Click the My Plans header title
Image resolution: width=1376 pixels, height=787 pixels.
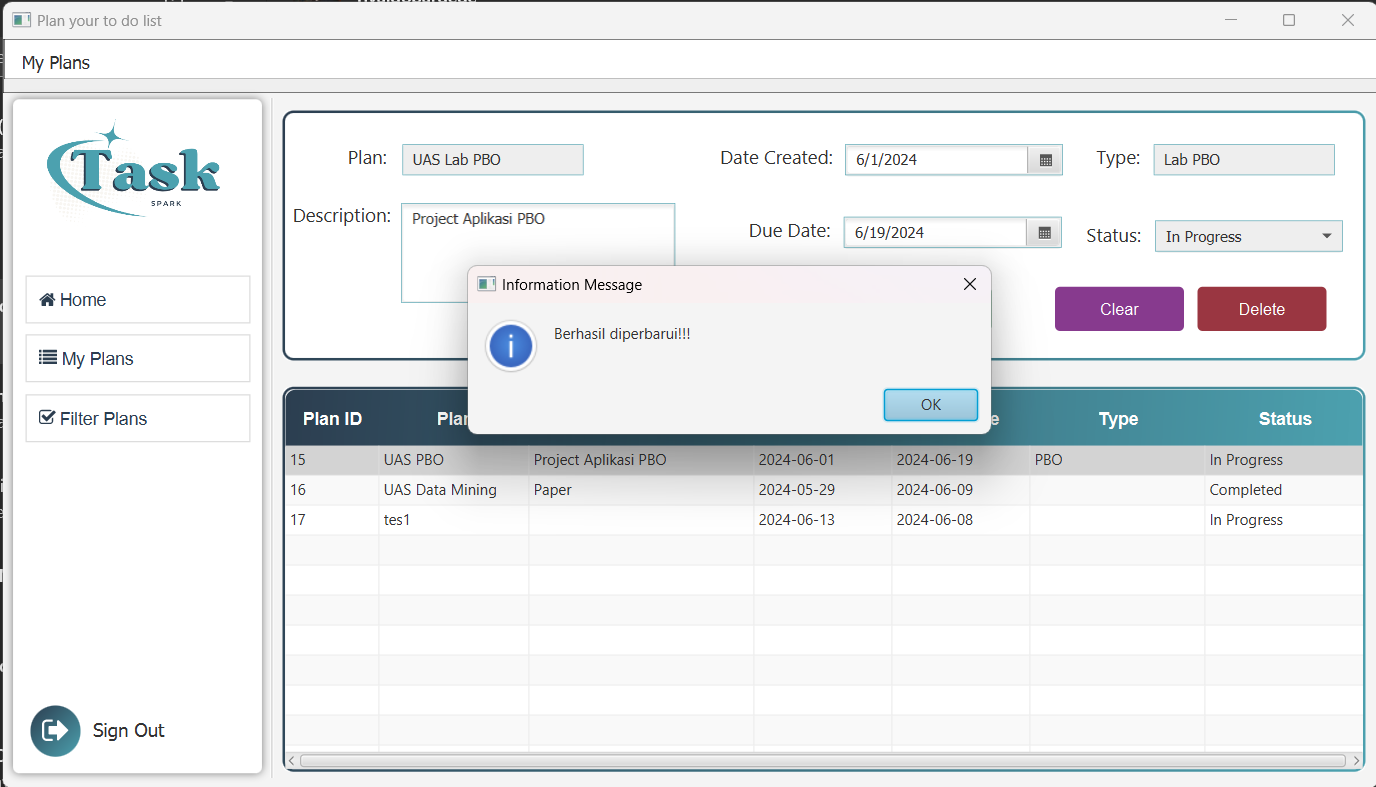click(x=56, y=62)
